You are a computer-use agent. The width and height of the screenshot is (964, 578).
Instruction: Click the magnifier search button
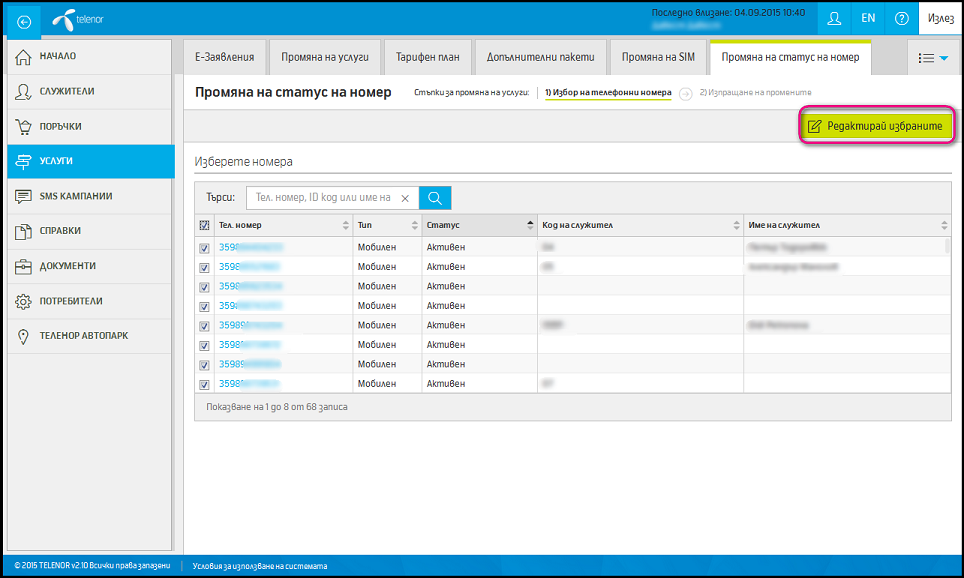[x=435, y=198]
